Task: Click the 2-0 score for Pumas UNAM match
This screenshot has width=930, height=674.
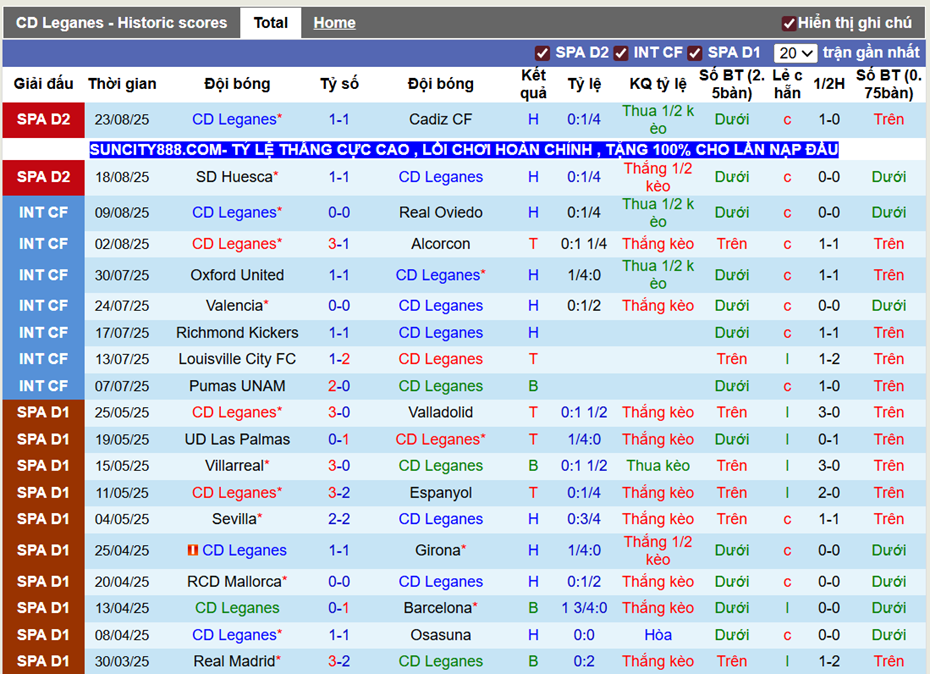Action: tap(339, 386)
